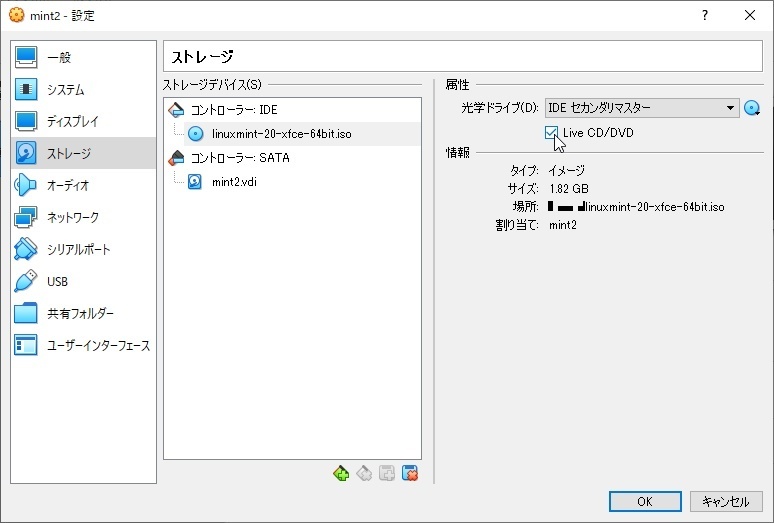This screenshot has height=523, width=774.
Task: Open the オーディオ settings category
Action: [83, 185]
